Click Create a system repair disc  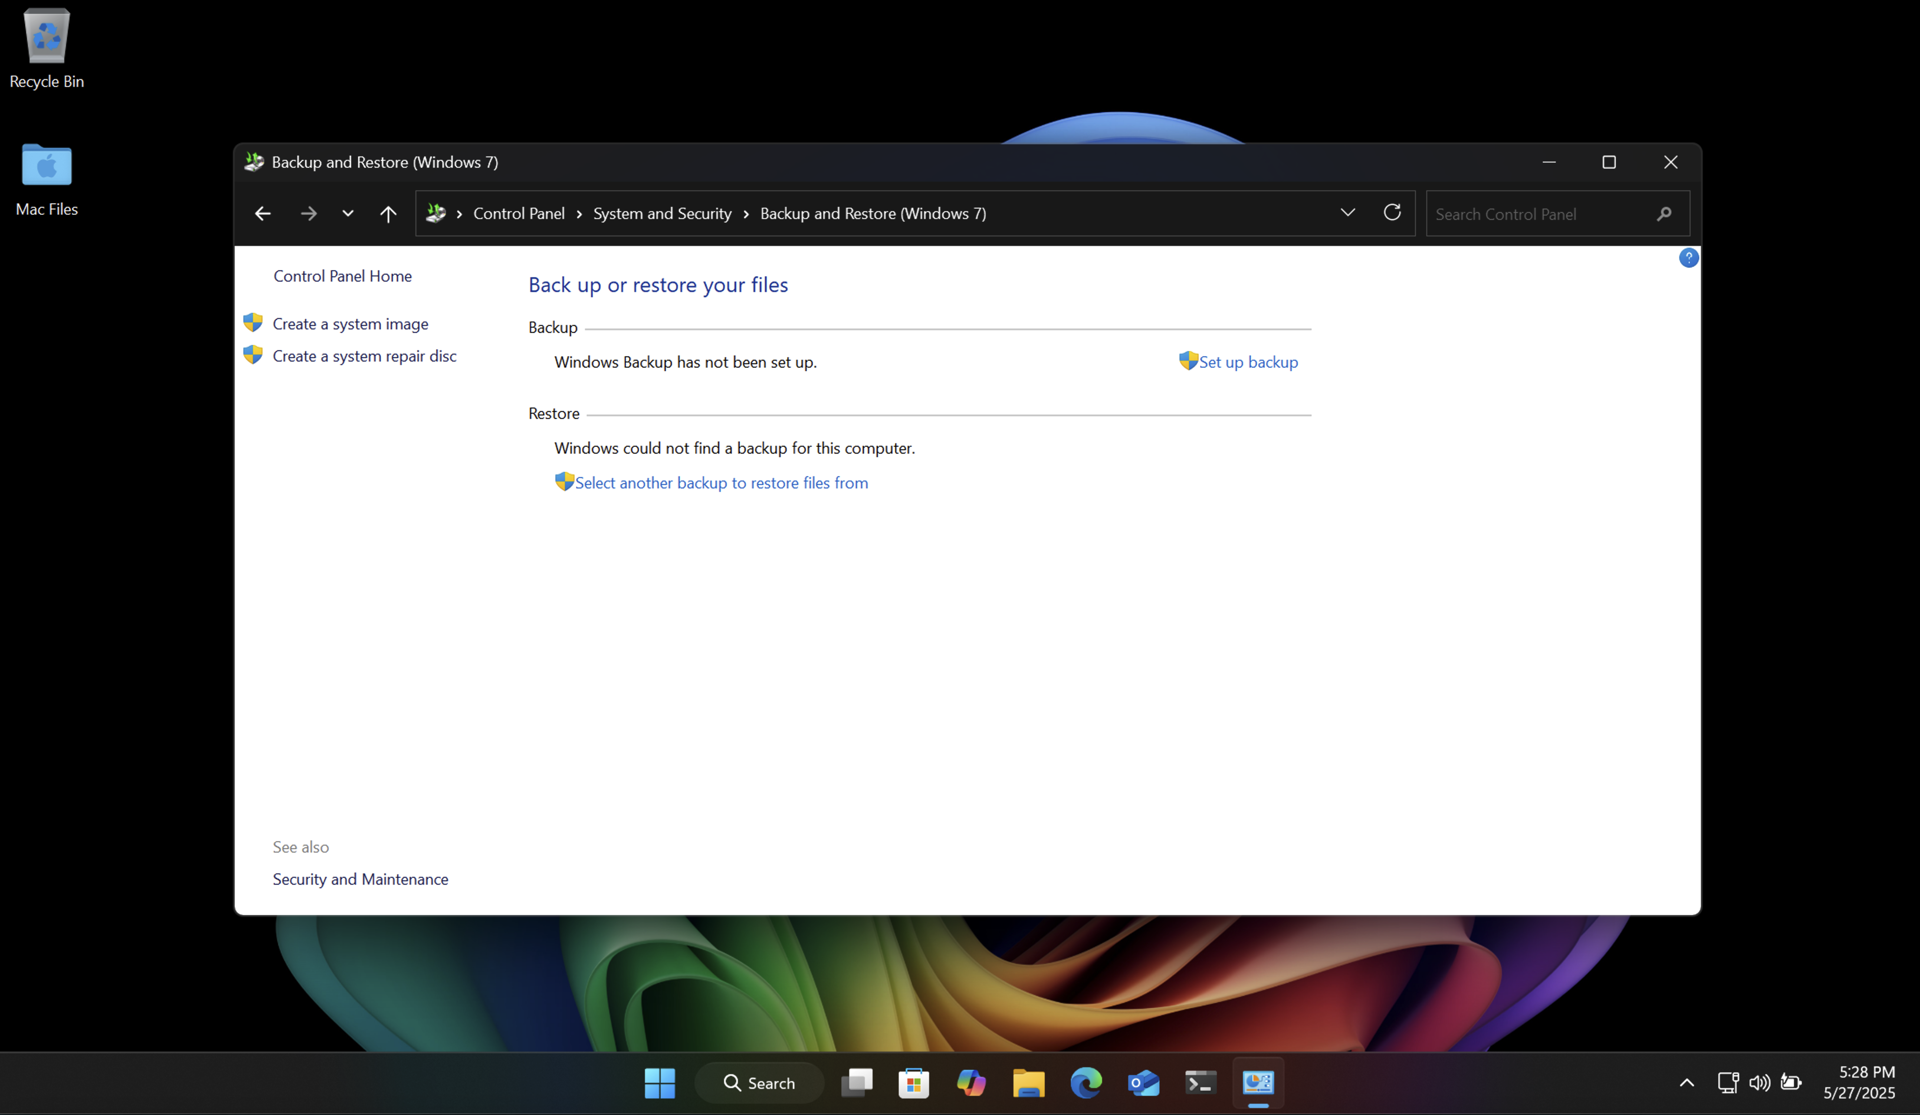coord(364,356)
